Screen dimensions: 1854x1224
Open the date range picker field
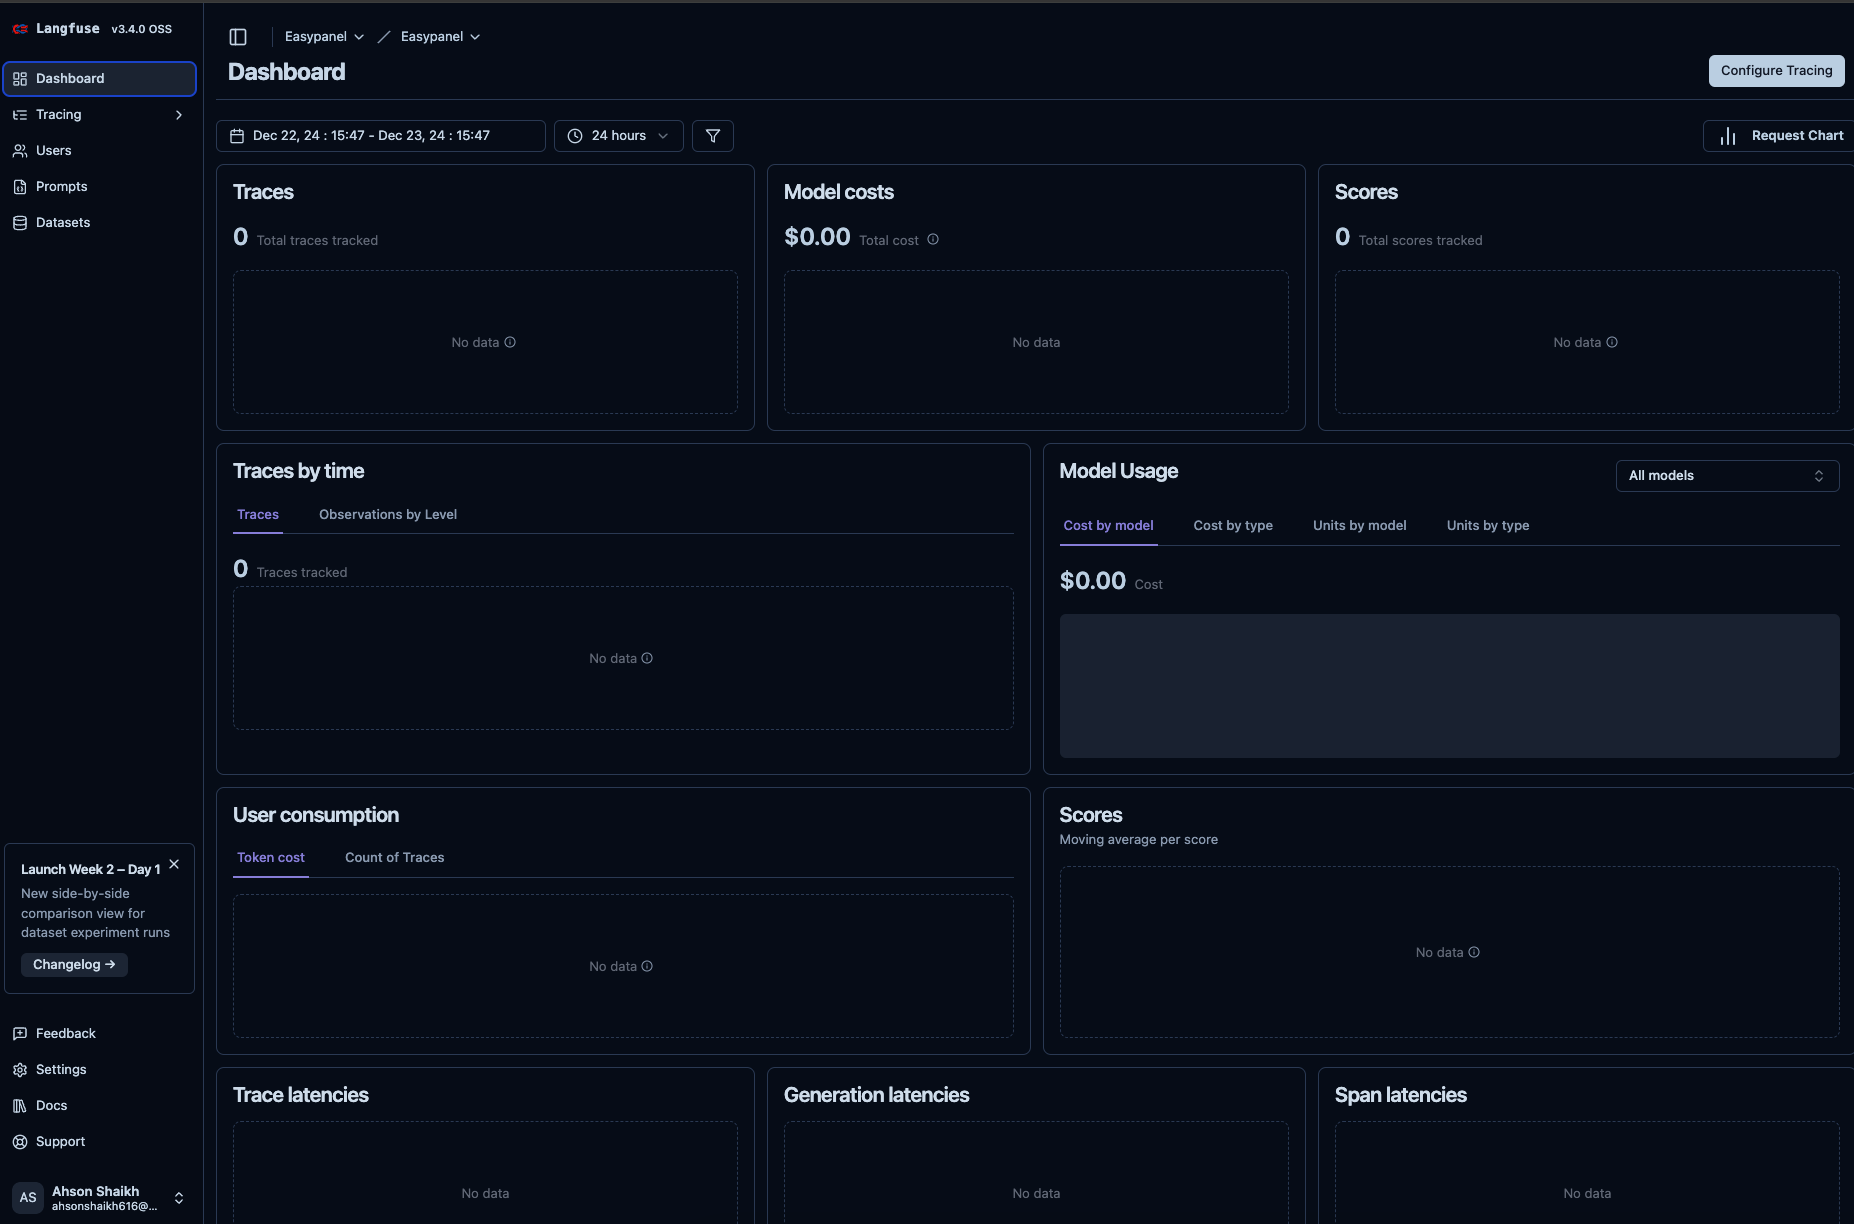[381, 135]
